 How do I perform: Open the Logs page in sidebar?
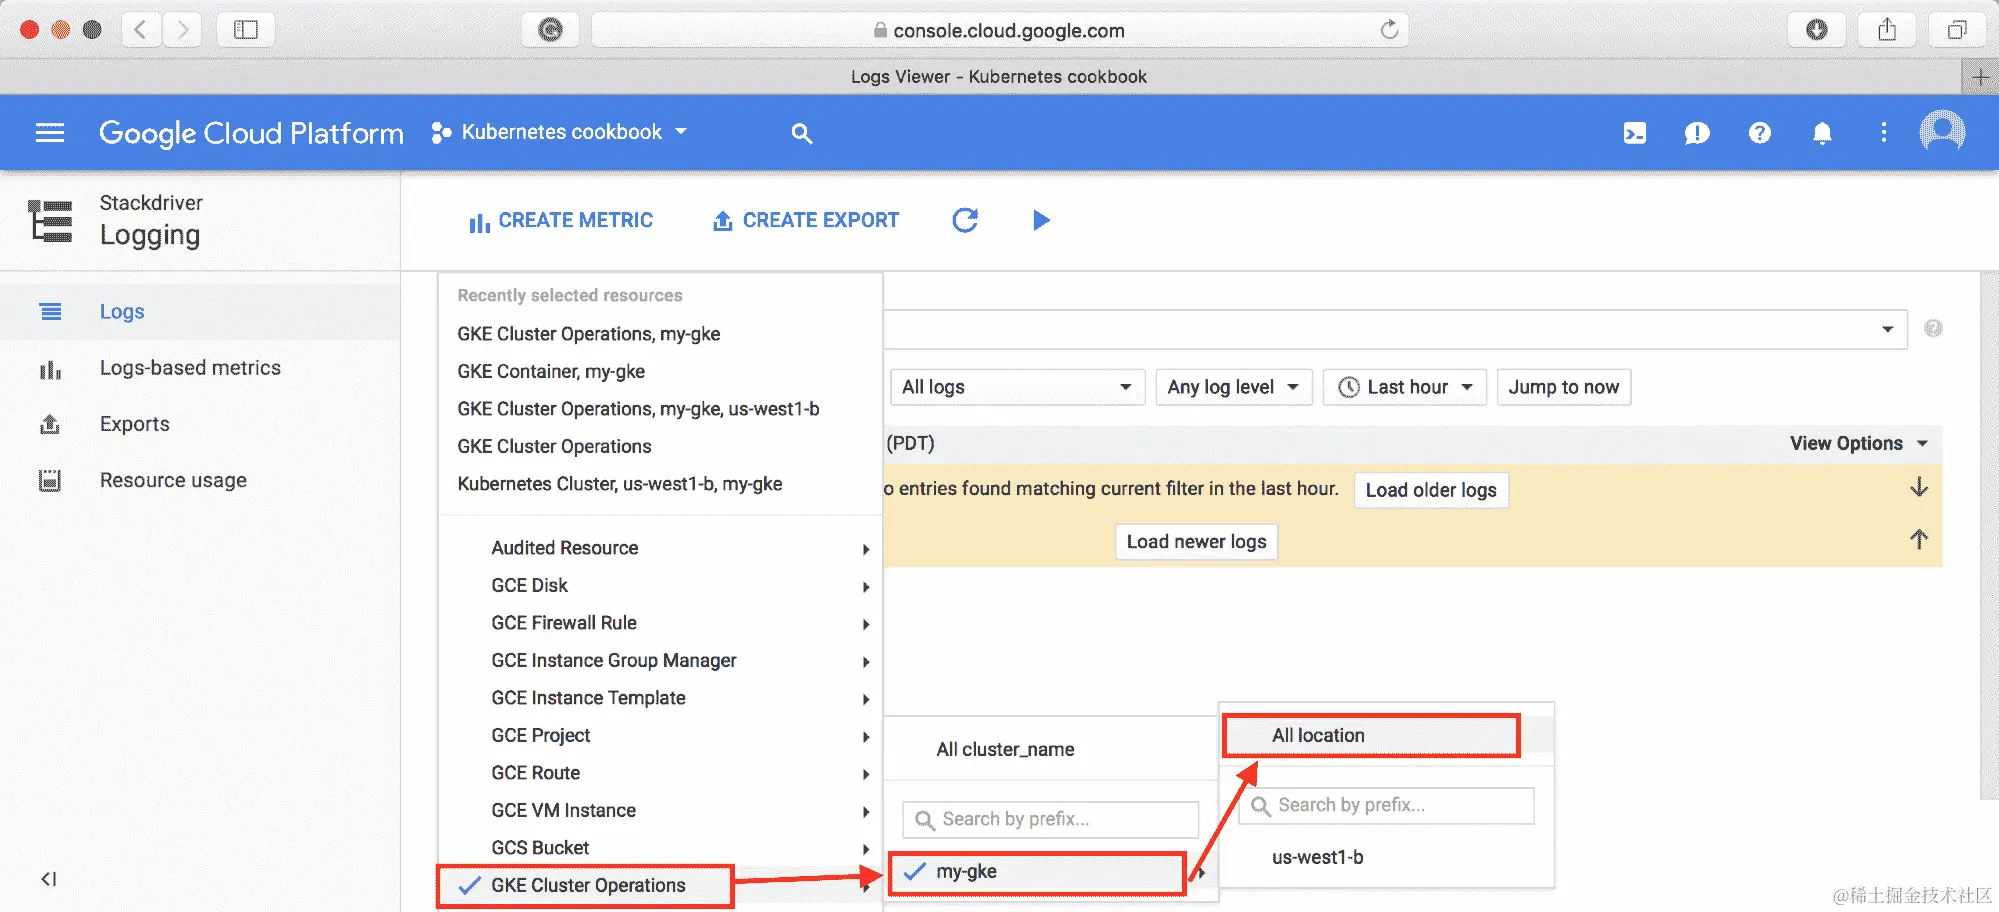pyautogui.click(x=122, y=312)
